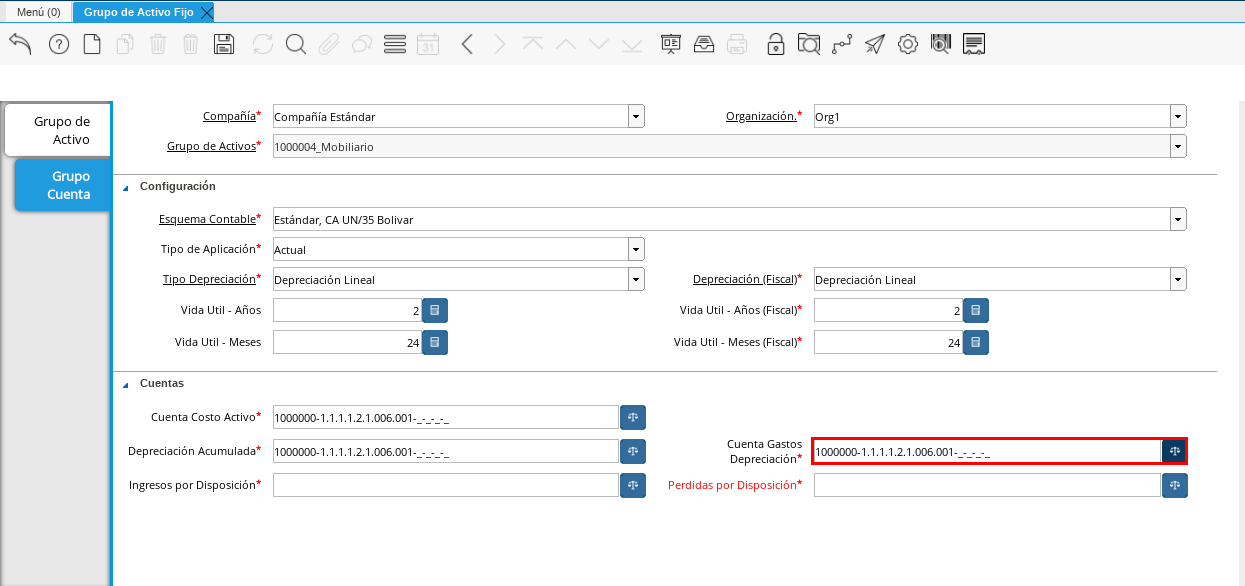
Task: Go to the previous record chevron
Action: coord(467,44)
